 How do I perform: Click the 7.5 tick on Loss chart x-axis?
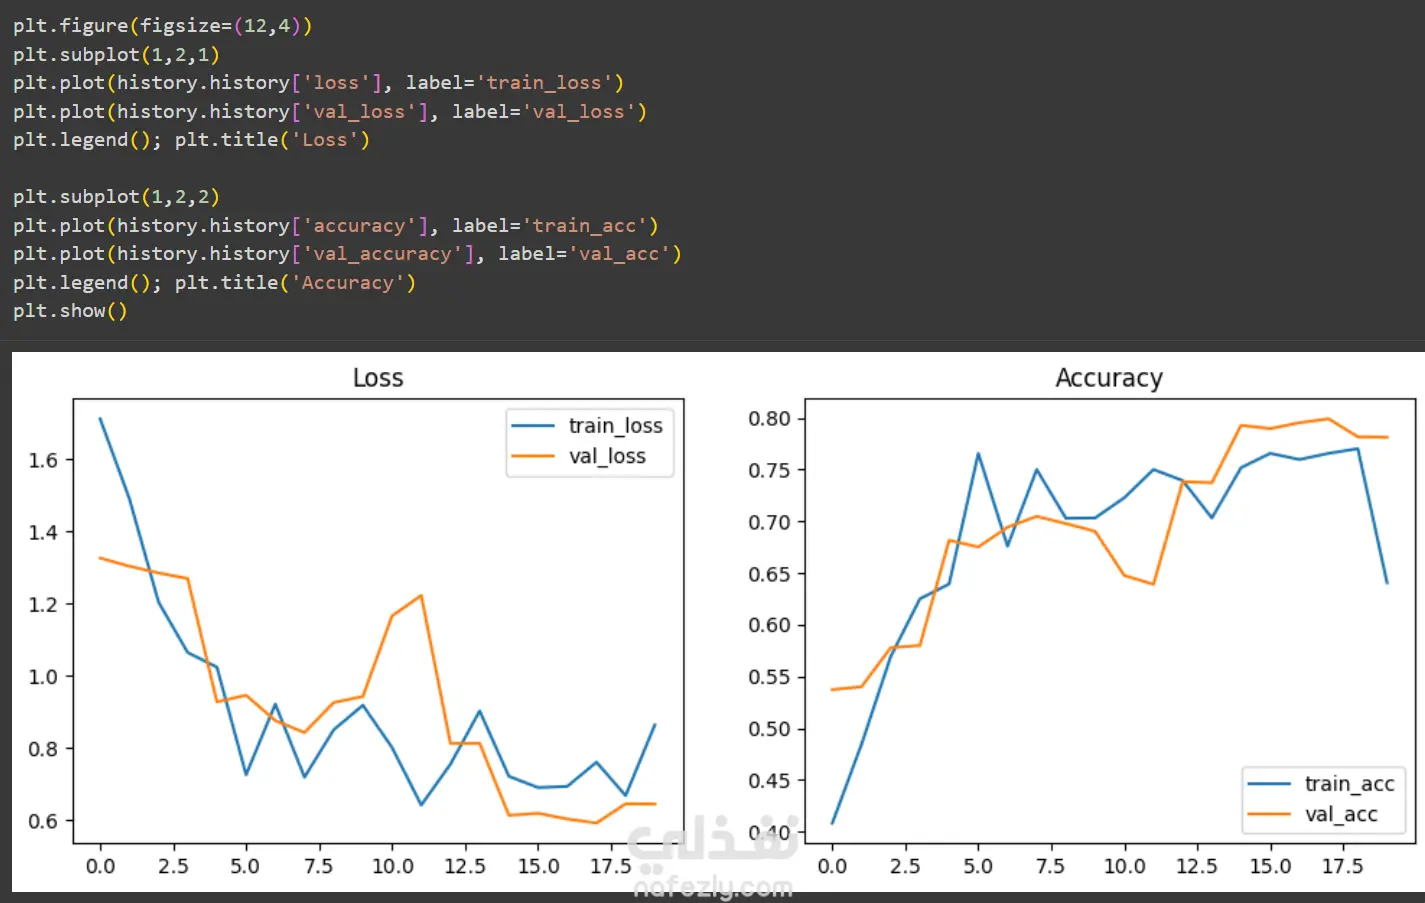point(318,866)
